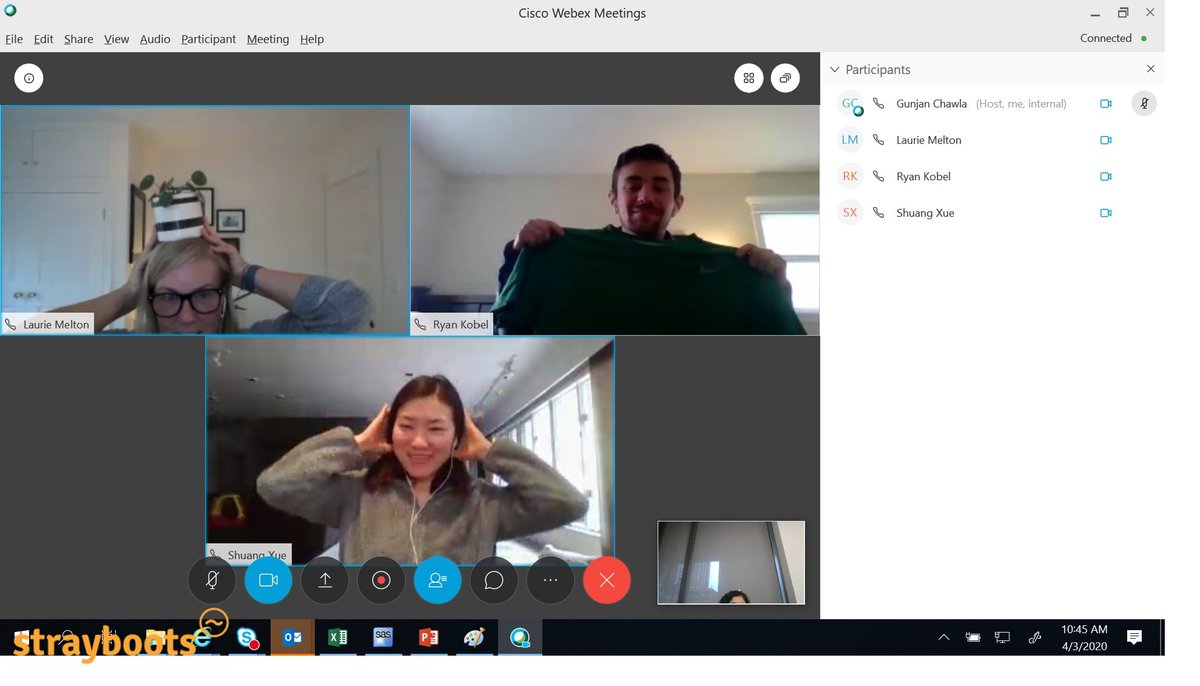Click video icon in Ryan Kobel row
The height and width of the screenshot is (686, 1200).
pyautogui.click(x=1106, y=176)
